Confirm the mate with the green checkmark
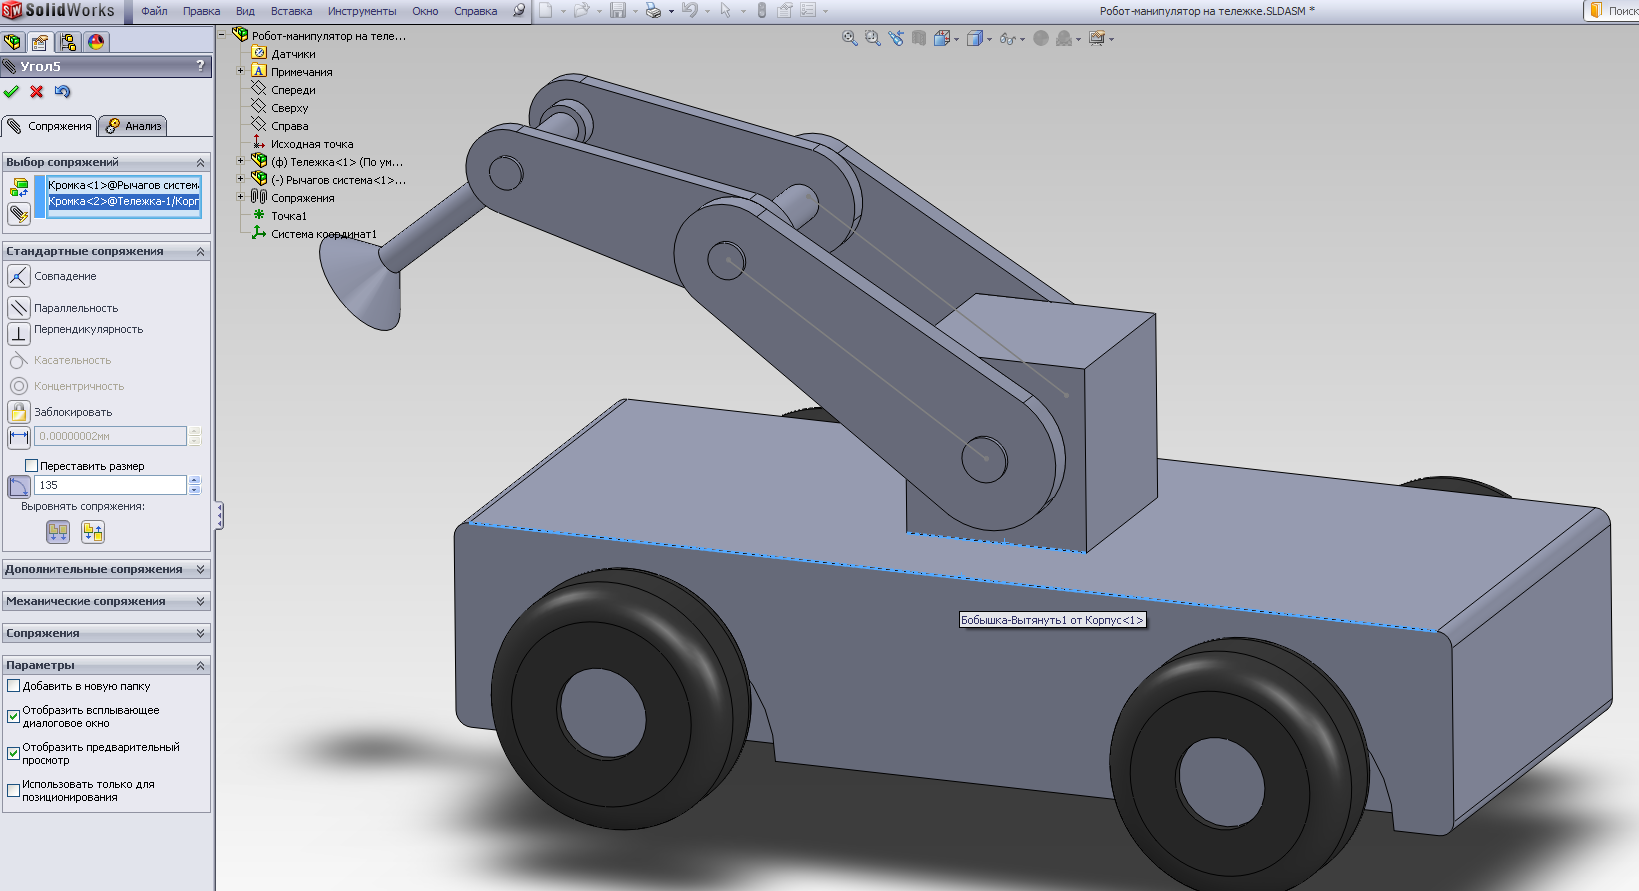This screenshot has height=891, width=1639. pos(12,92)
